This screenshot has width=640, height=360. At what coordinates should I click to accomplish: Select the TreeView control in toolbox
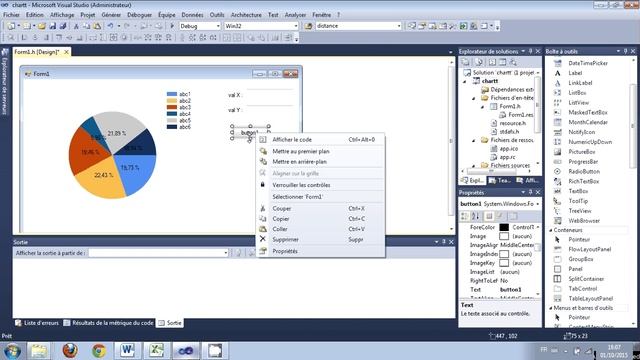tap(580, 211)
